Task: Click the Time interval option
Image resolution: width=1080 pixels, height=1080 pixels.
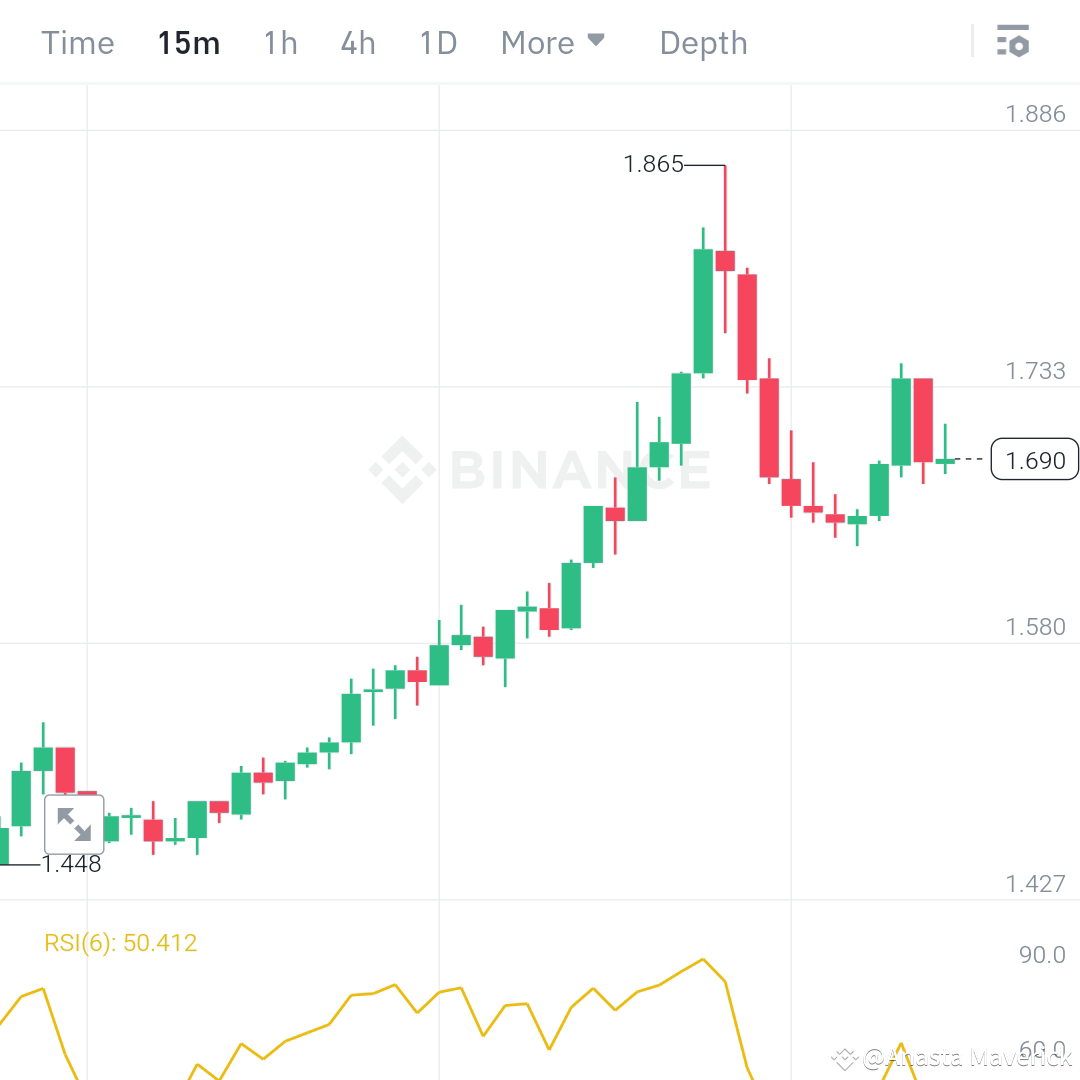Action: point(77,42)
